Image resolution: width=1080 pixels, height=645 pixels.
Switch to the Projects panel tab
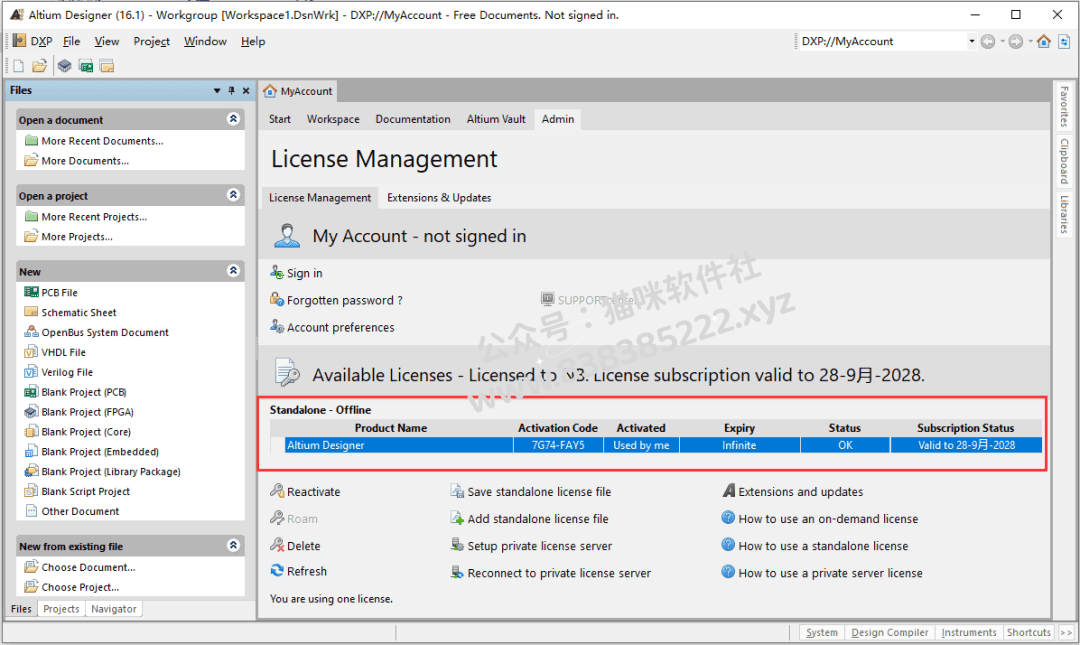click(x=61, y=609)
